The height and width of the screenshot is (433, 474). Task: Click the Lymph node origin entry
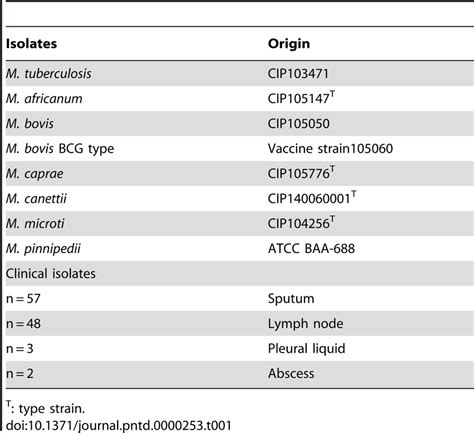coord(306,324)
